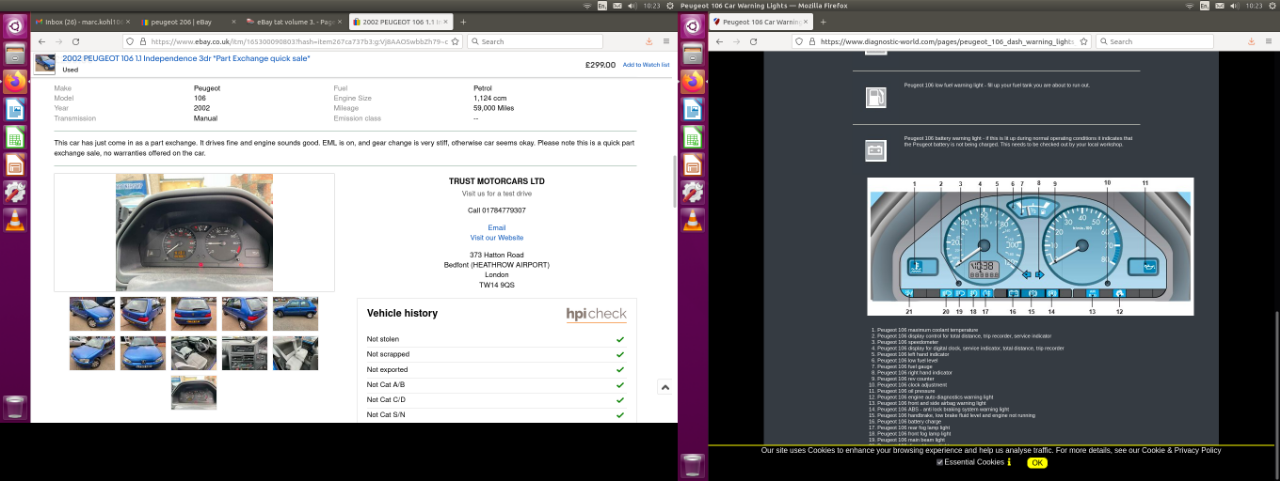
Task: Go back in the diagnostic-world Firefox window
Action: point(719,42)
